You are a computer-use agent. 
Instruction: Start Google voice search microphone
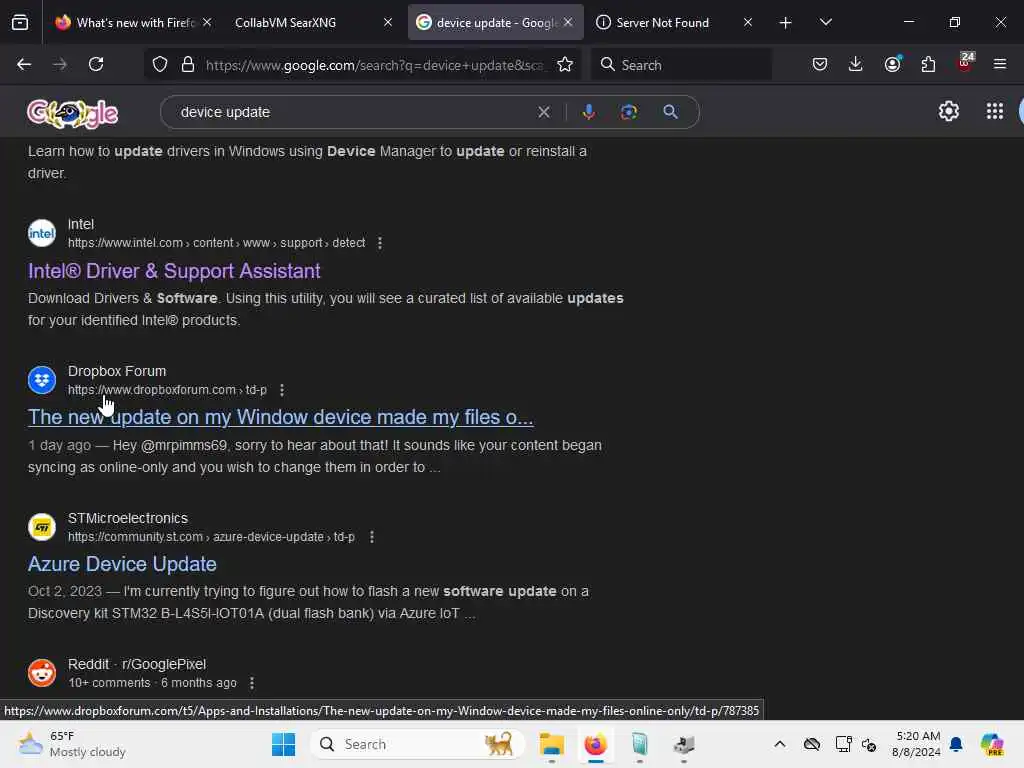(x=588, y=112)
